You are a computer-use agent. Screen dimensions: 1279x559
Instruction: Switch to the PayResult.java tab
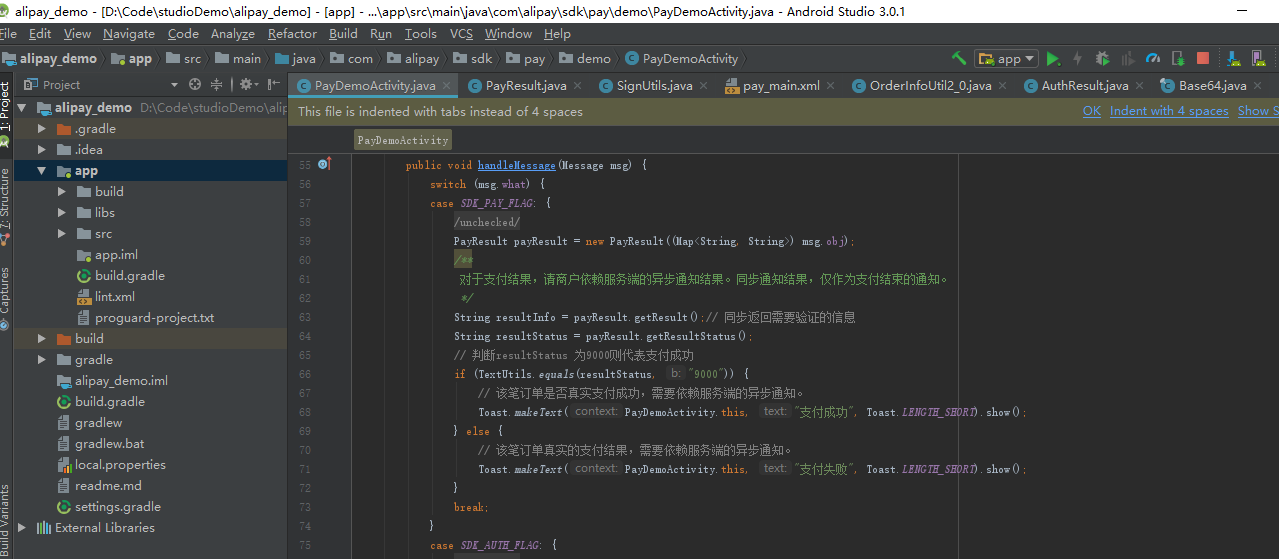coord(526,85)
